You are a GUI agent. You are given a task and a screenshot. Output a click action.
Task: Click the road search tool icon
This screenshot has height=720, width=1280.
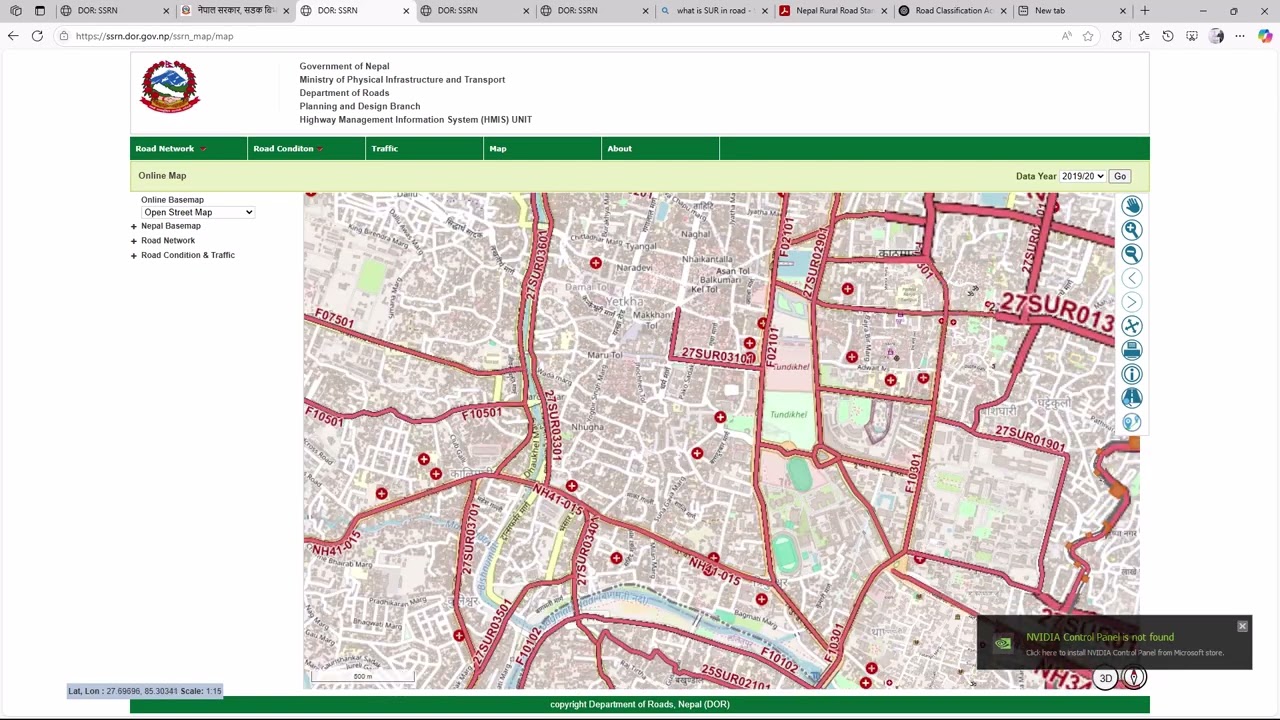[x=1132, y=398]
